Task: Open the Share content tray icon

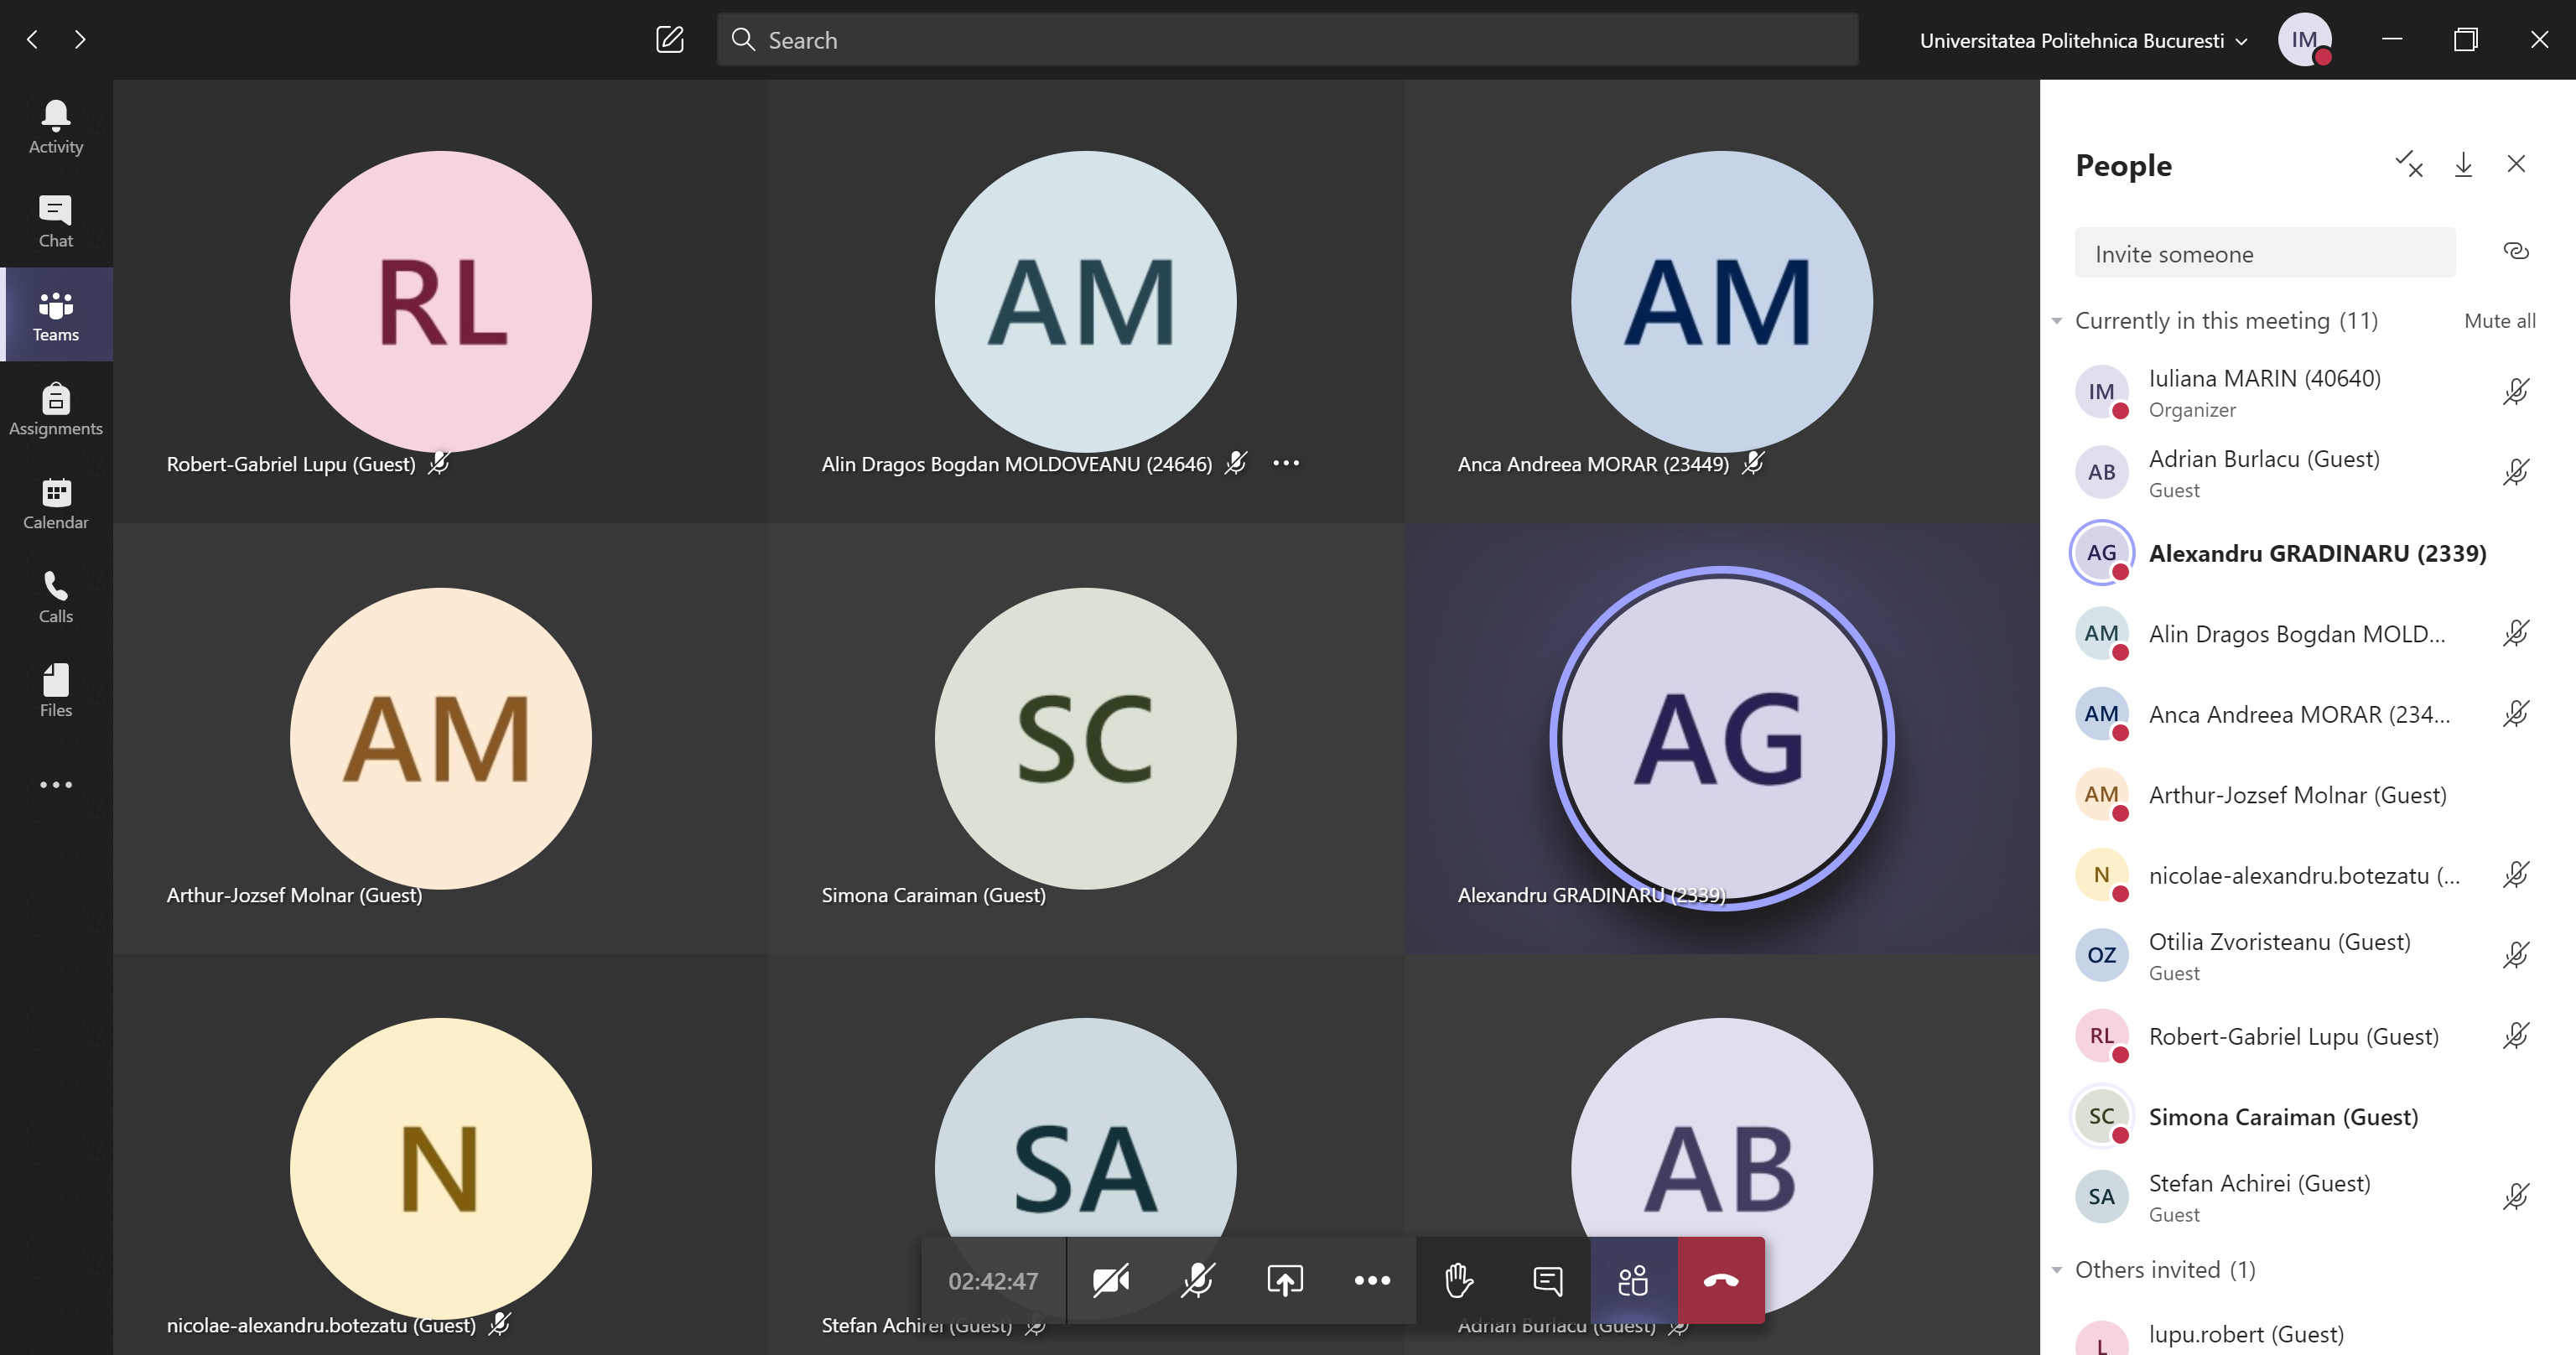Action: [1285, 1280]
